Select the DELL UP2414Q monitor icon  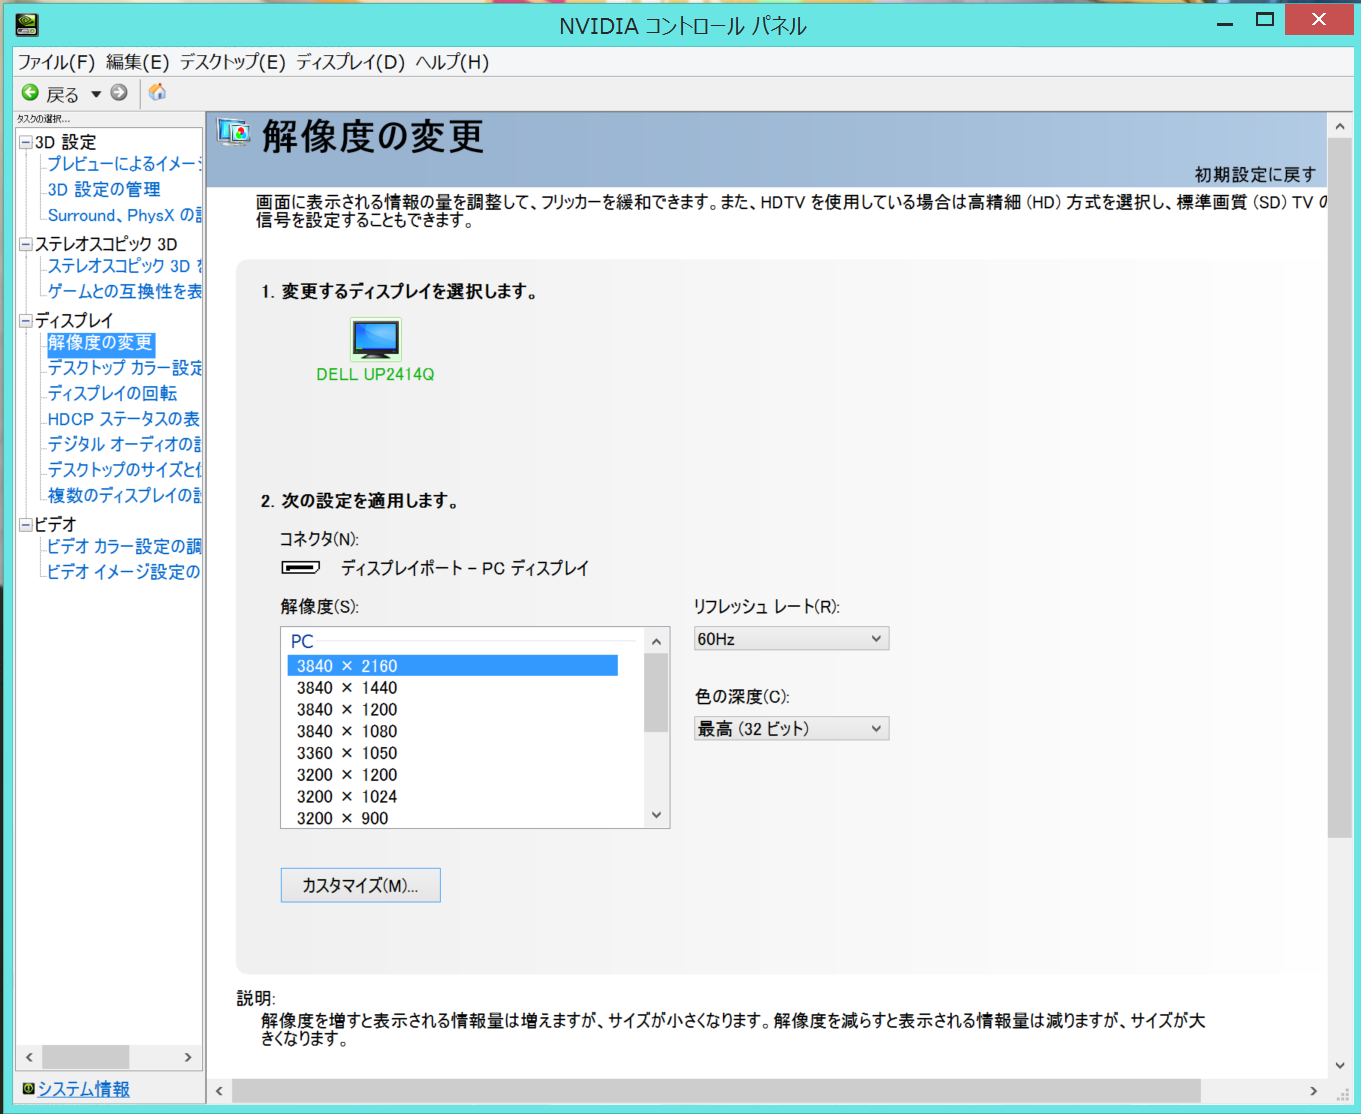tap(376, 339)
